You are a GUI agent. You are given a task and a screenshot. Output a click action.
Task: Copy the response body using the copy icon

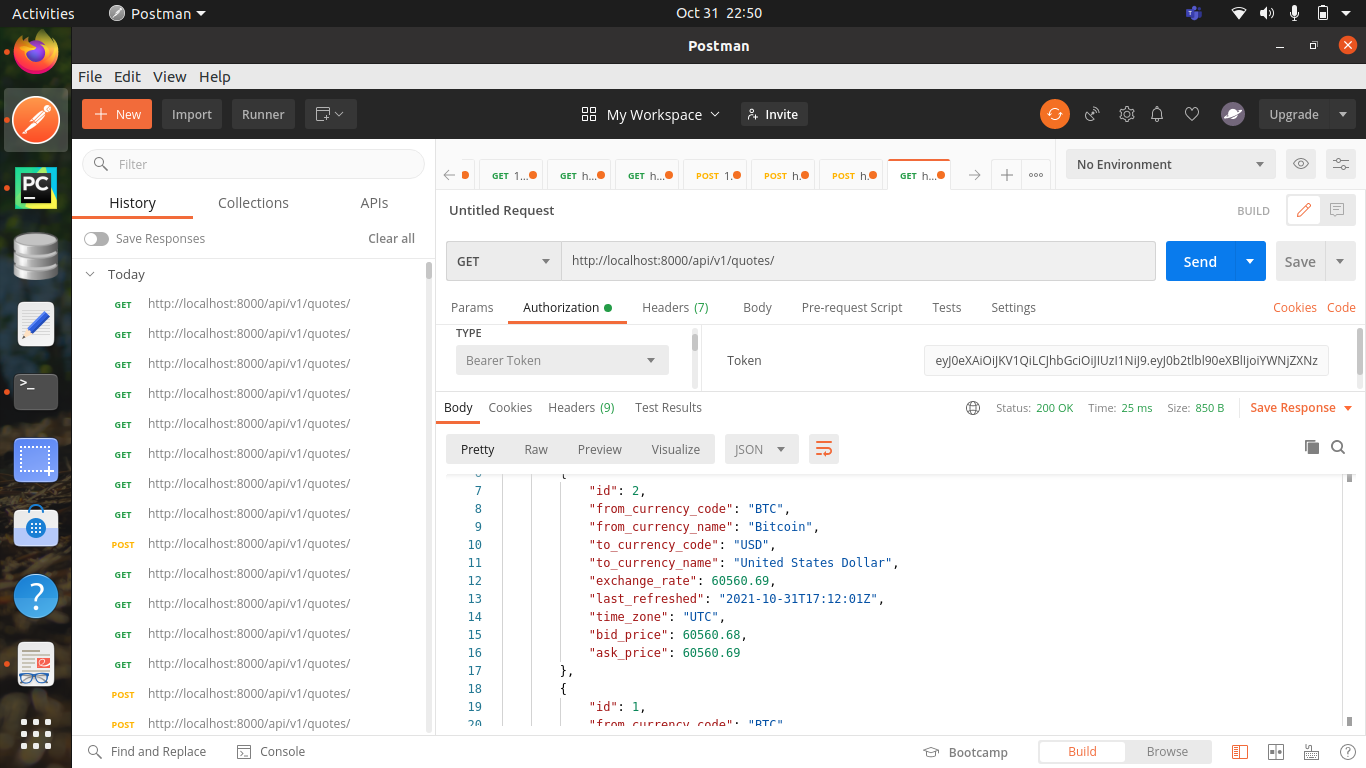pyautogui.click(x=1312, y=447)
